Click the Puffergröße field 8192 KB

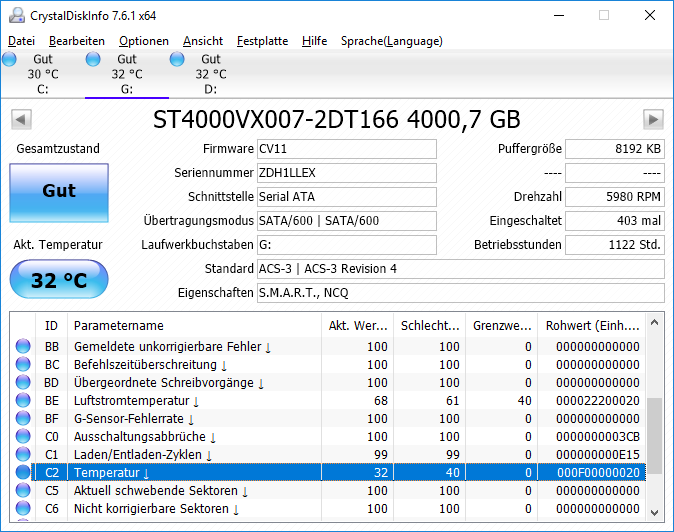click(615, 149)
